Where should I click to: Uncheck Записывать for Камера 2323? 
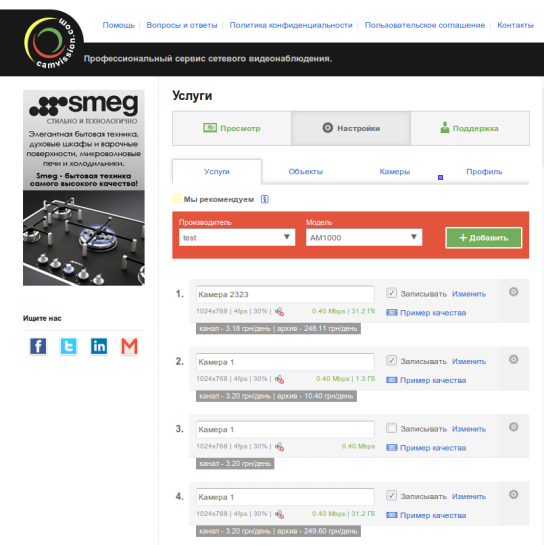point(391,293)
